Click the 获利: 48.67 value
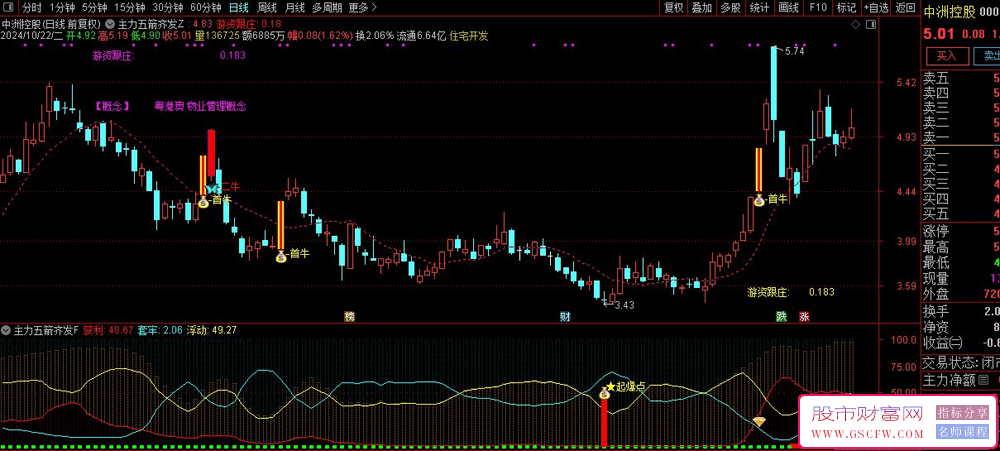Screen dimensions: 1000x451 [x=108, y=330]
